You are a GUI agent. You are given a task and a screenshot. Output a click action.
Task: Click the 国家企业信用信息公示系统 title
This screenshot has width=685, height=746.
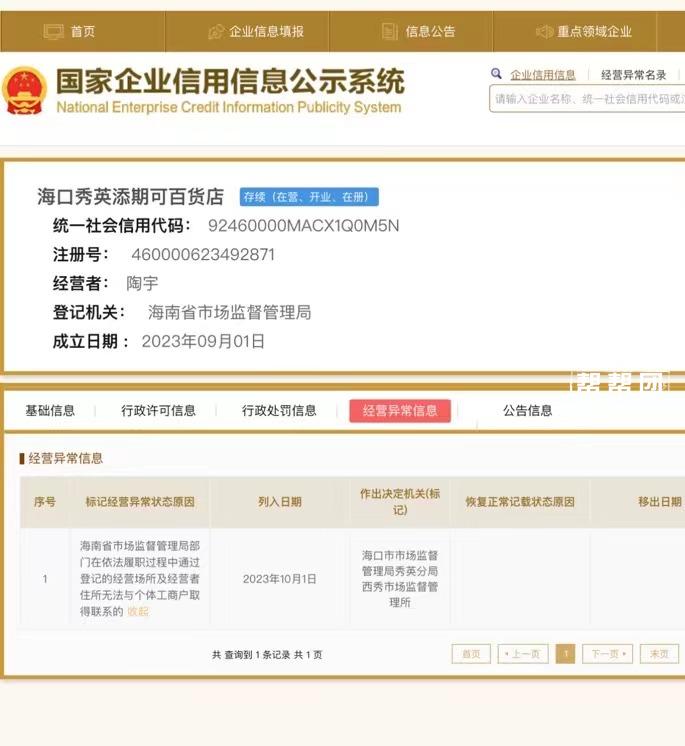tap(230, 81)
